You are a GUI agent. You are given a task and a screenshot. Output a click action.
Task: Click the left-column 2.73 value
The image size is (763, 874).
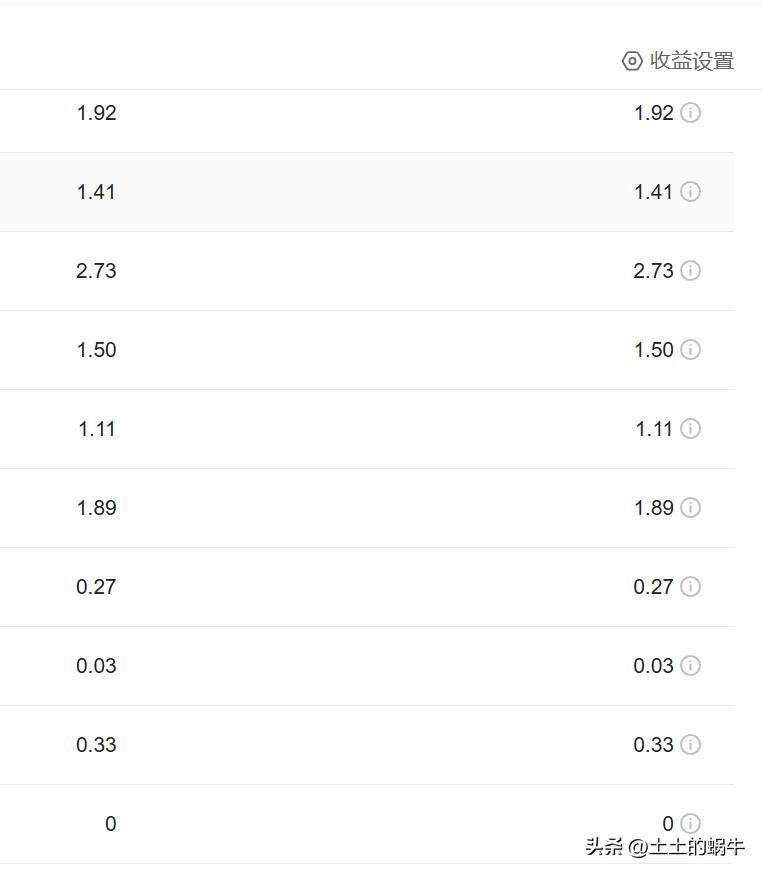click(96, 271)
